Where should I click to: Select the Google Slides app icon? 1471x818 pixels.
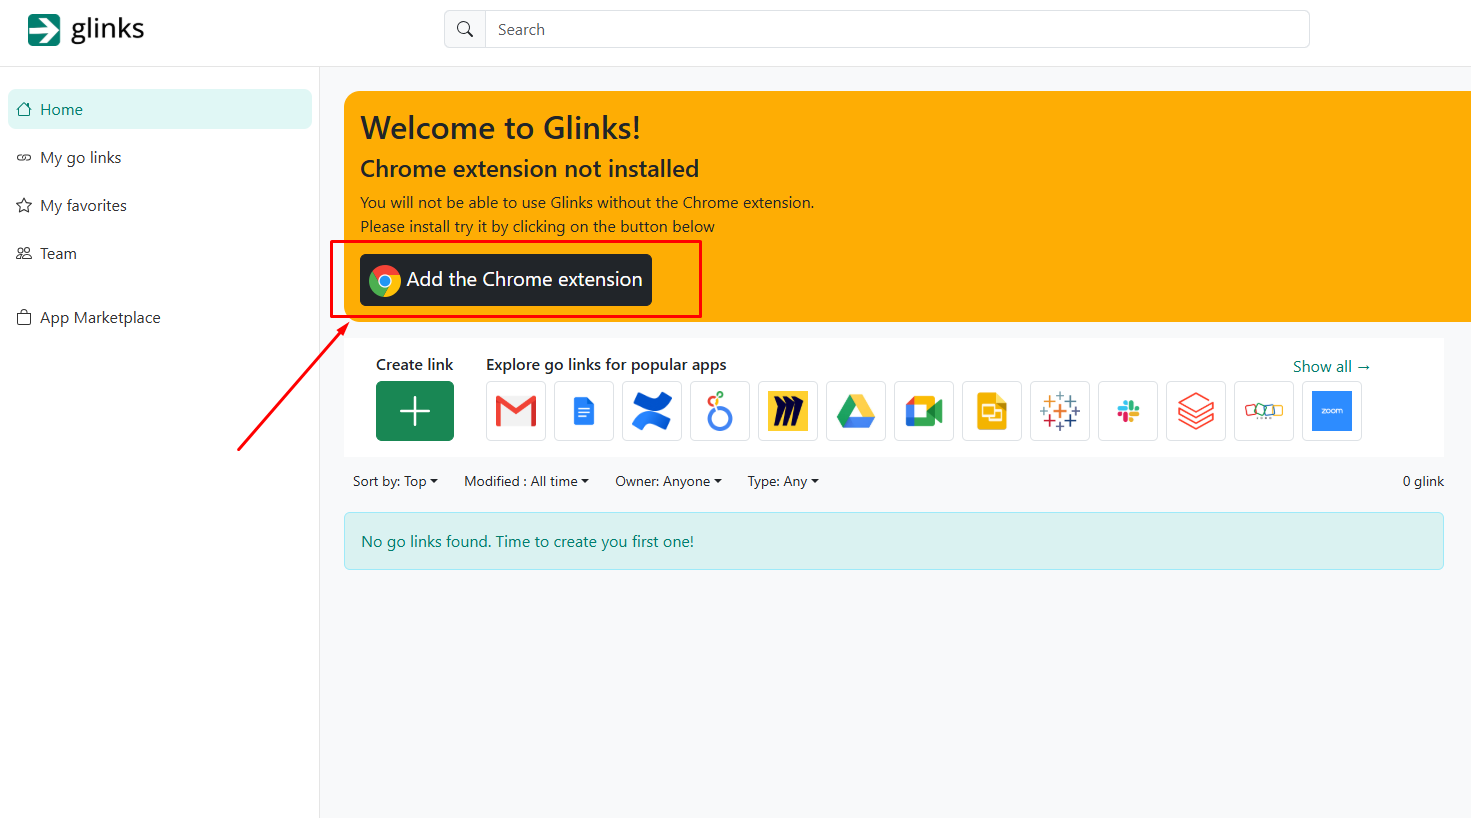tap(992, 411)
